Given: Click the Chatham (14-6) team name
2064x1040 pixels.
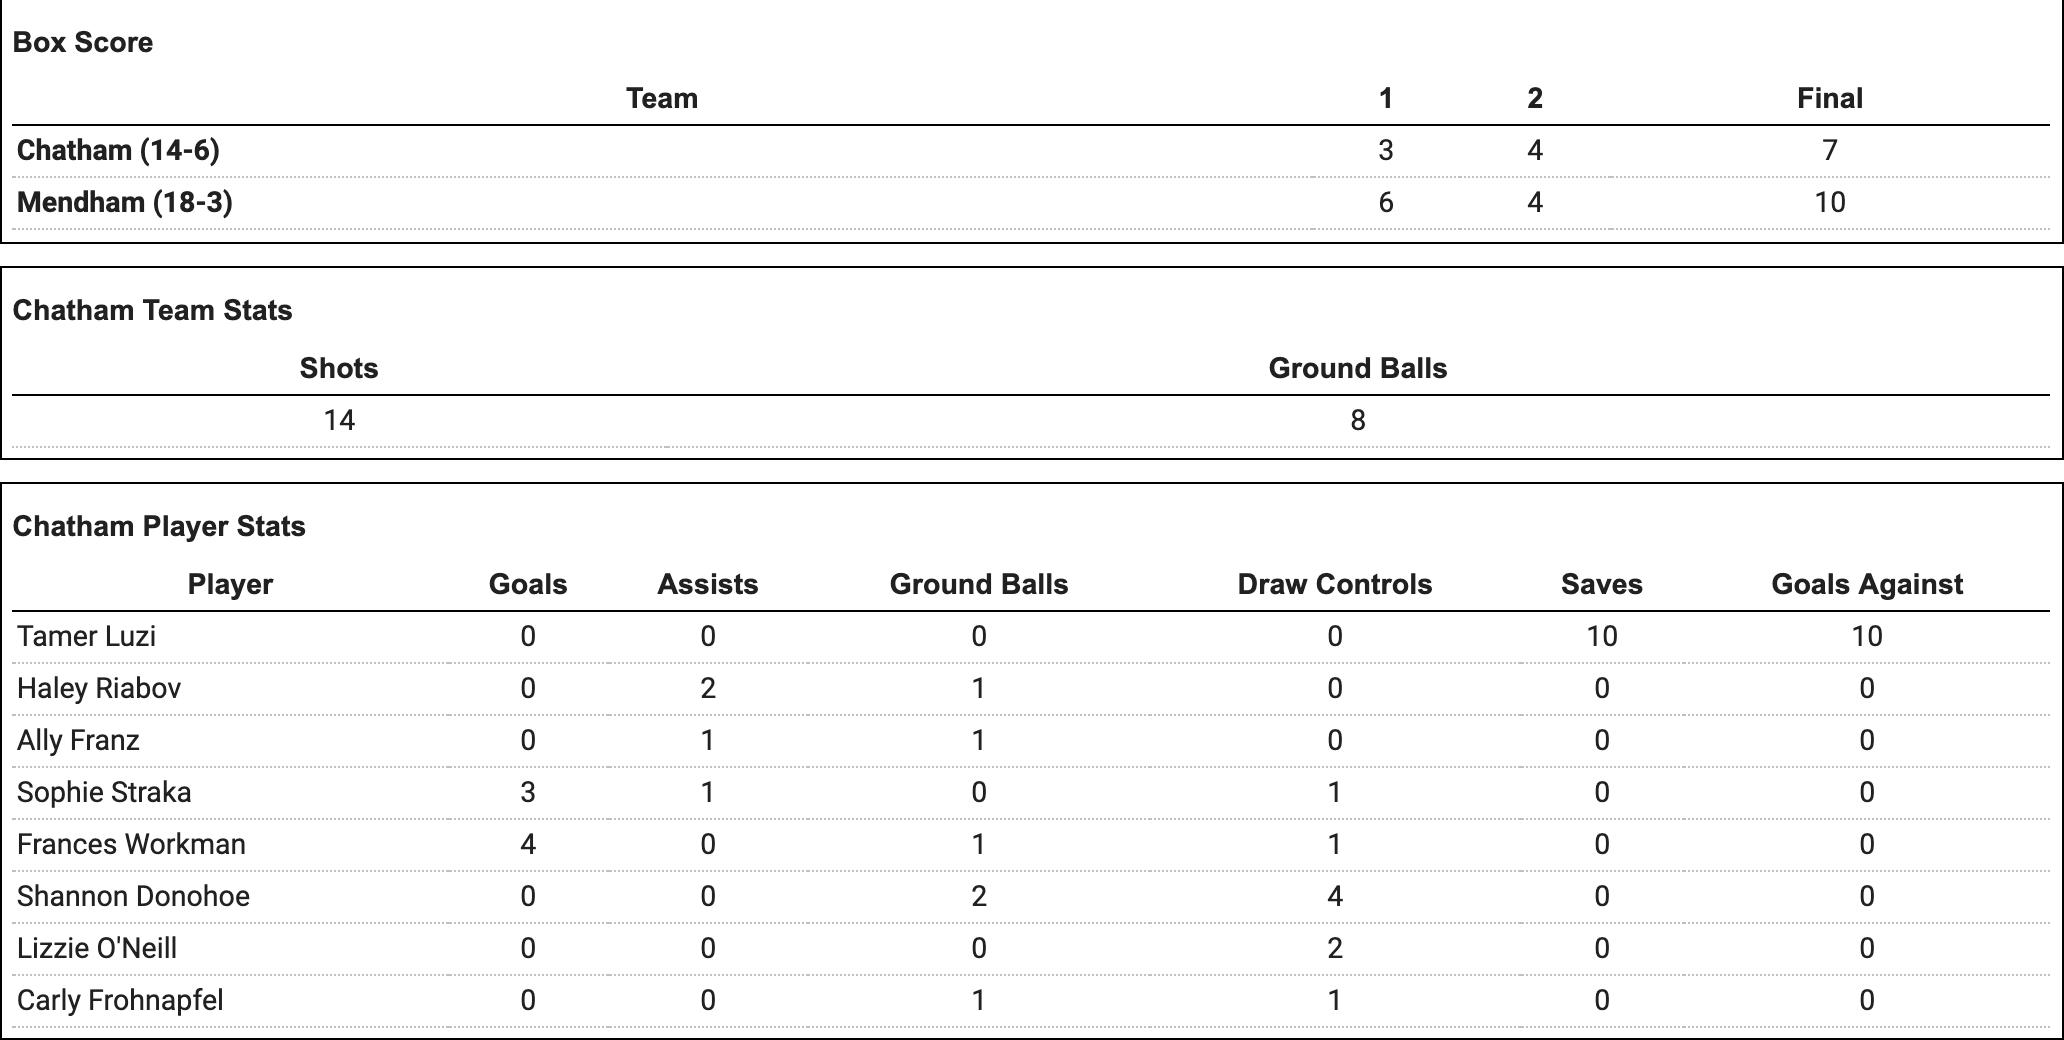Looking at the screenshot, I should (118, 151).
